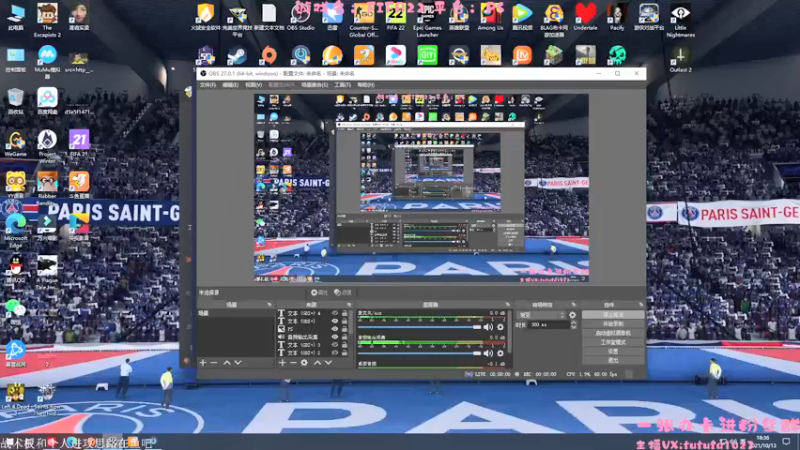The height and width of the screenshot is (450, 800).
Task: Open FIFA 22 desktop icon
Action: click(x=395, y=18)
